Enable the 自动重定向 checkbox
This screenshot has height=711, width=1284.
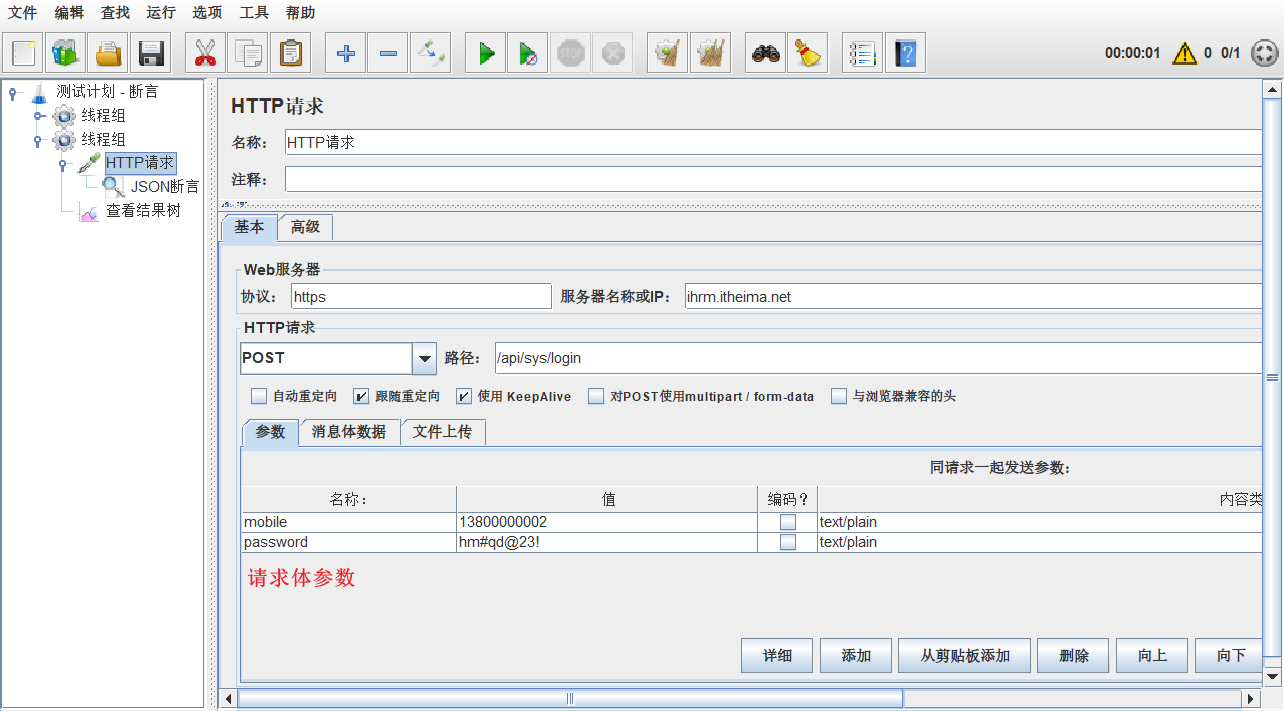click(x=259, y=396)
